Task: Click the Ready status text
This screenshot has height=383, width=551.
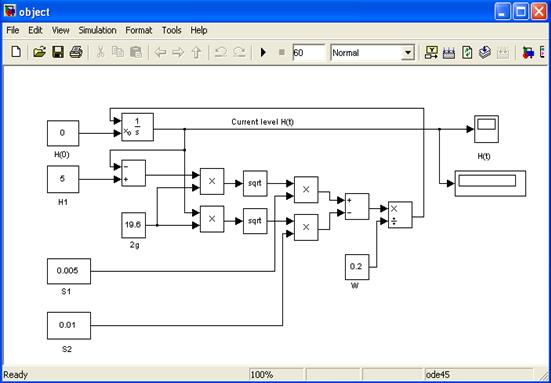Action: click(x=15, y=375)
